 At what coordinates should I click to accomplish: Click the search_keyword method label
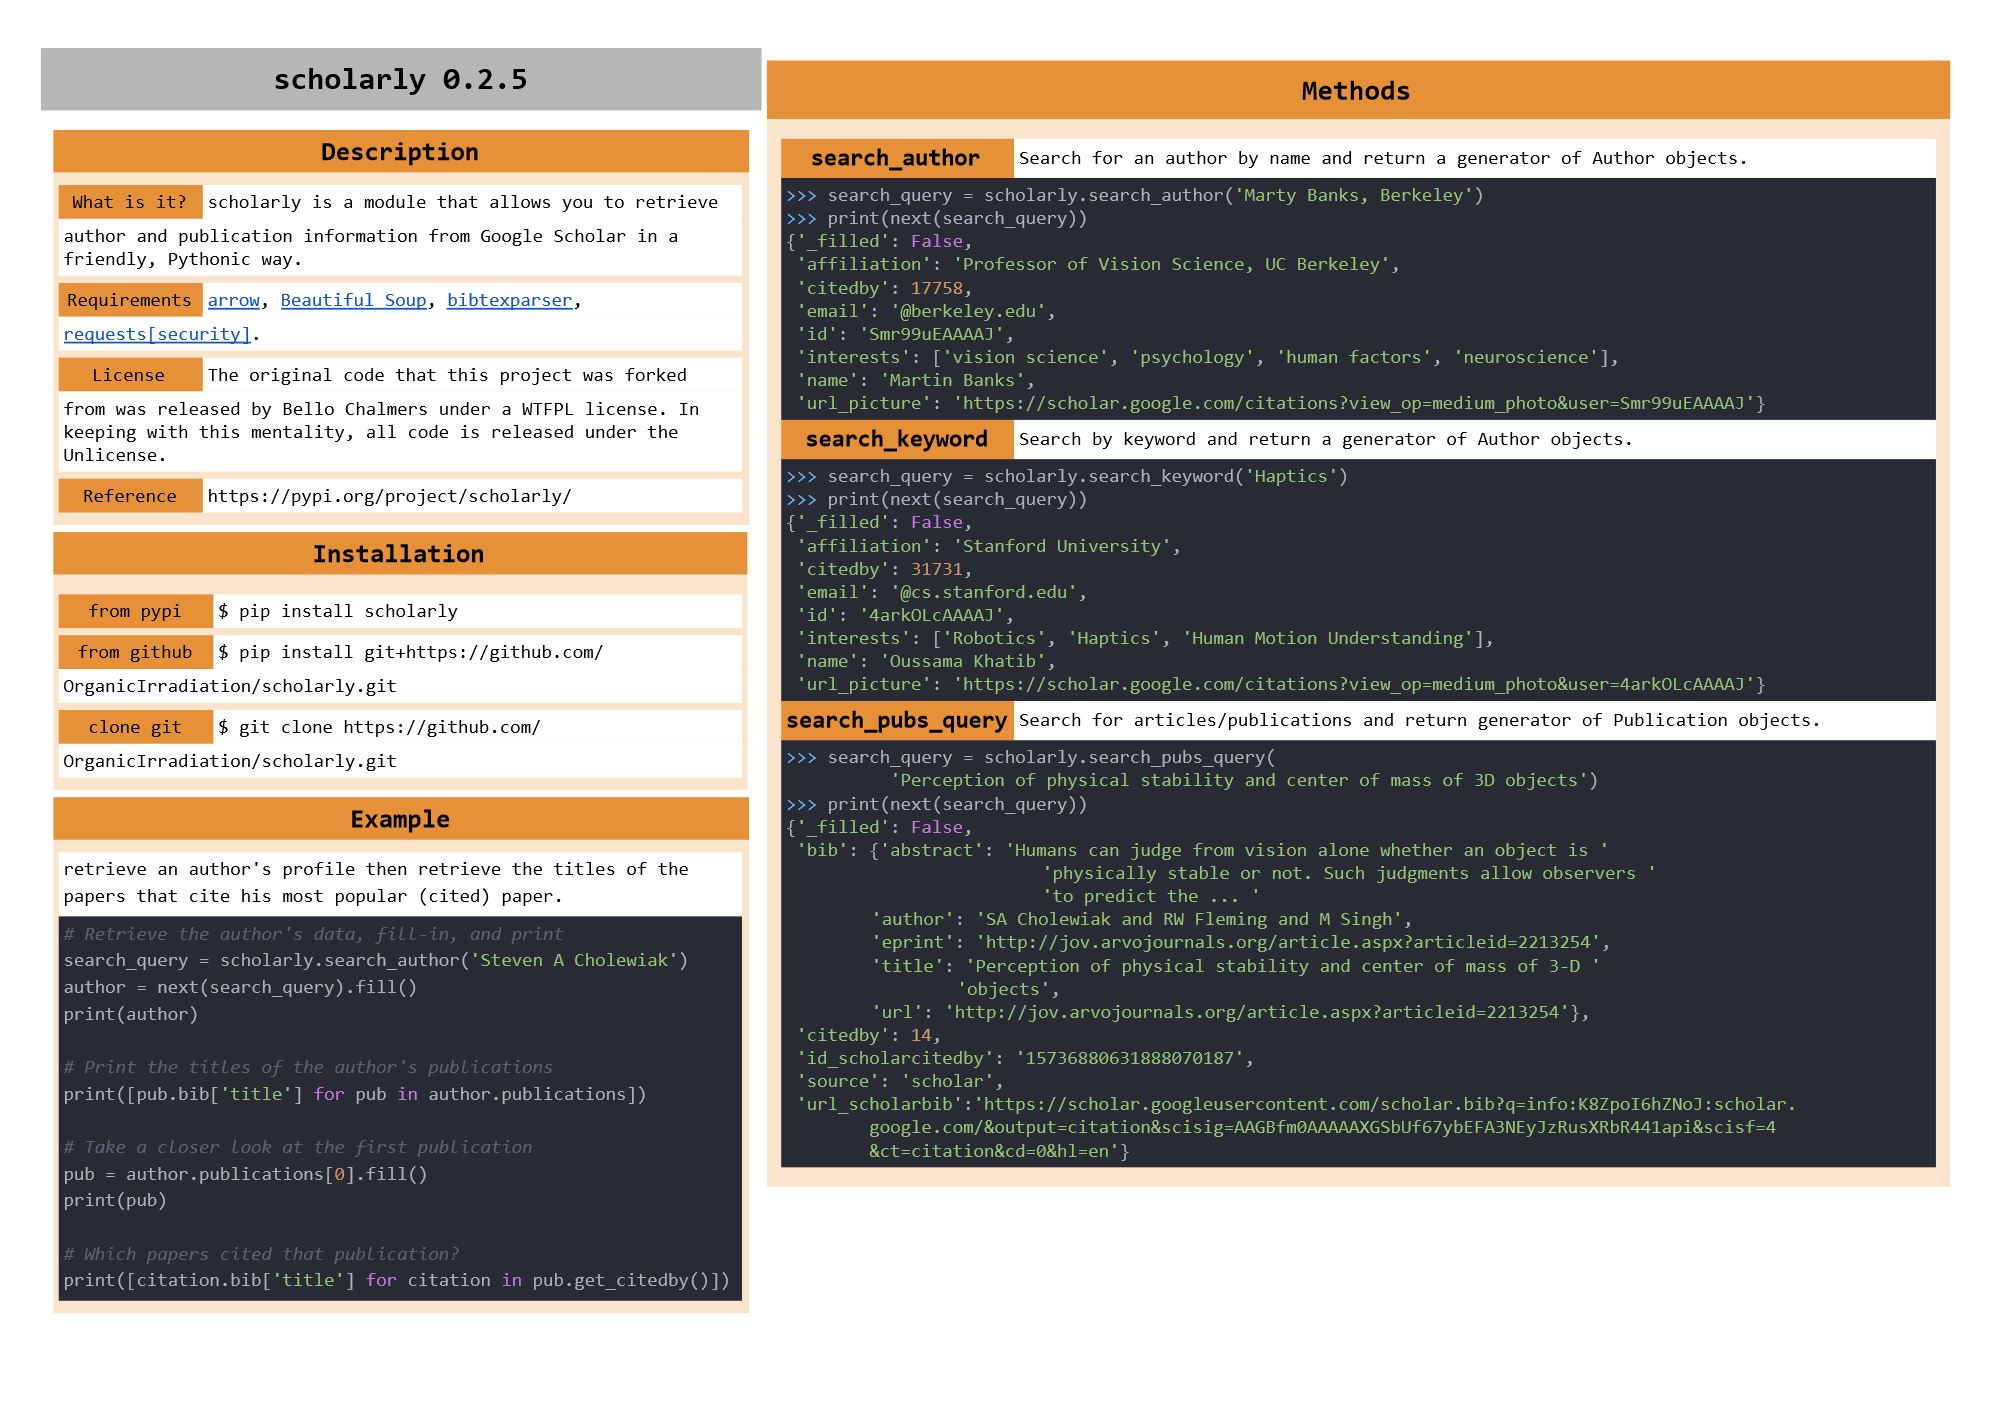click(896, 439)
